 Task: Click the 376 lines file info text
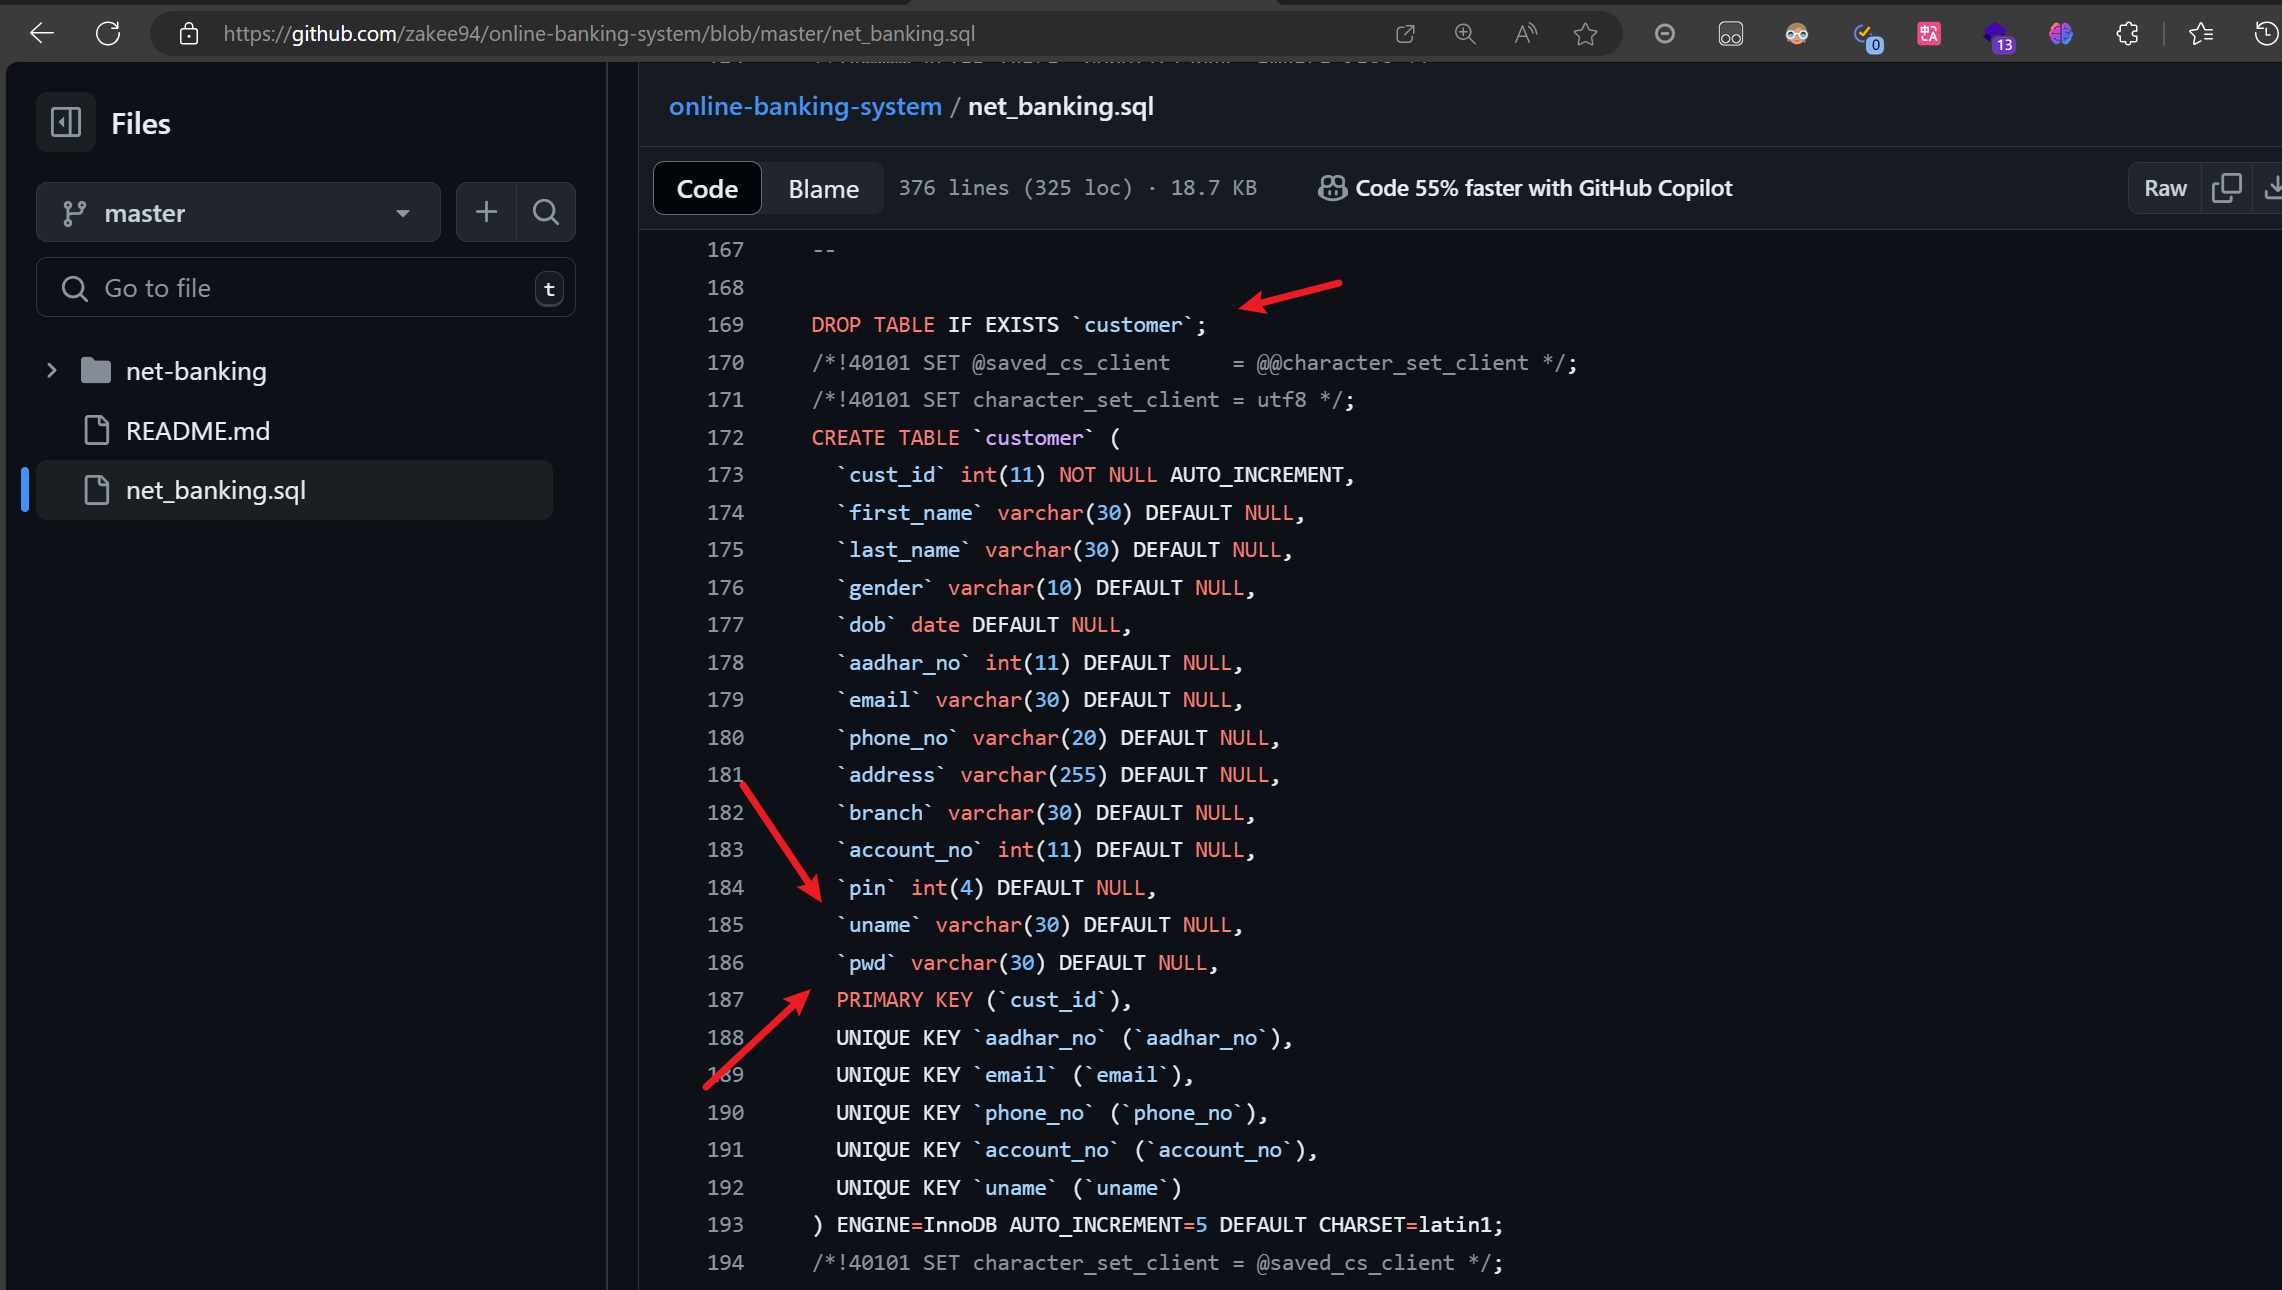(1077, 188)
